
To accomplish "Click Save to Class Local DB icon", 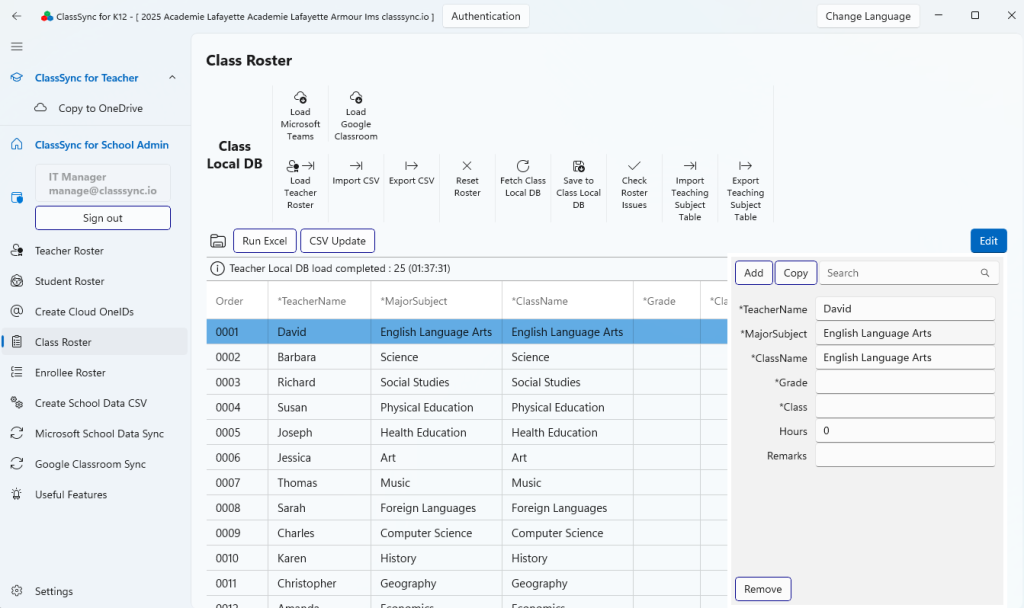I will point(579,166).
